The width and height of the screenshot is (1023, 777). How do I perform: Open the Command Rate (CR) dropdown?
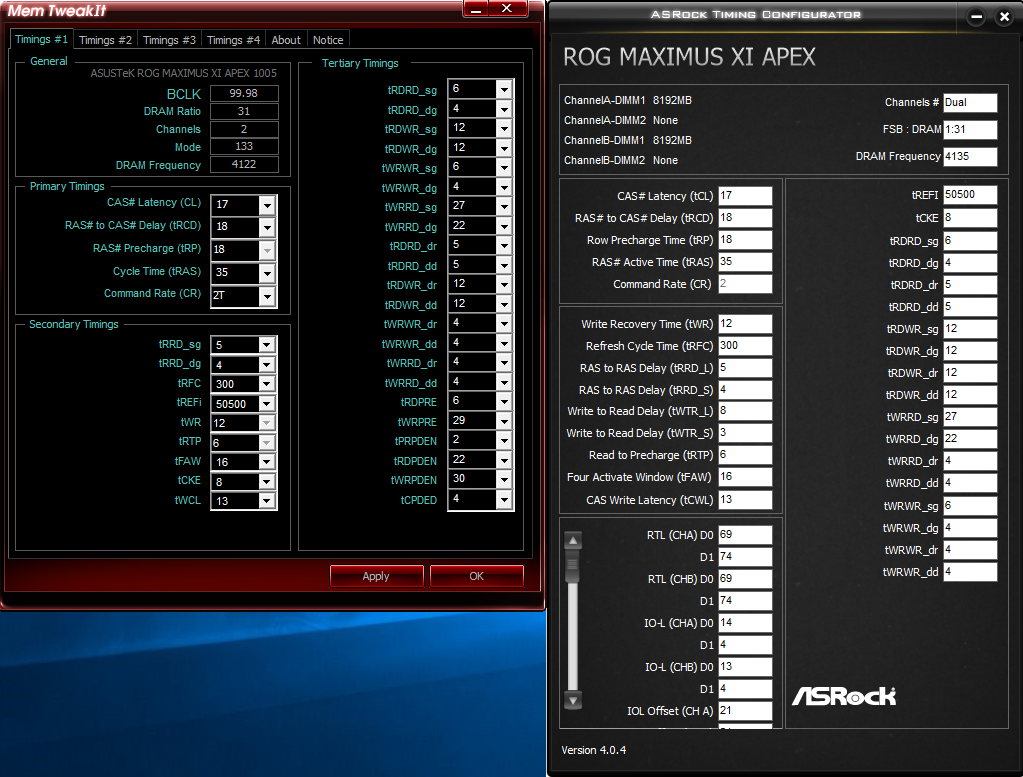[267, 296]
